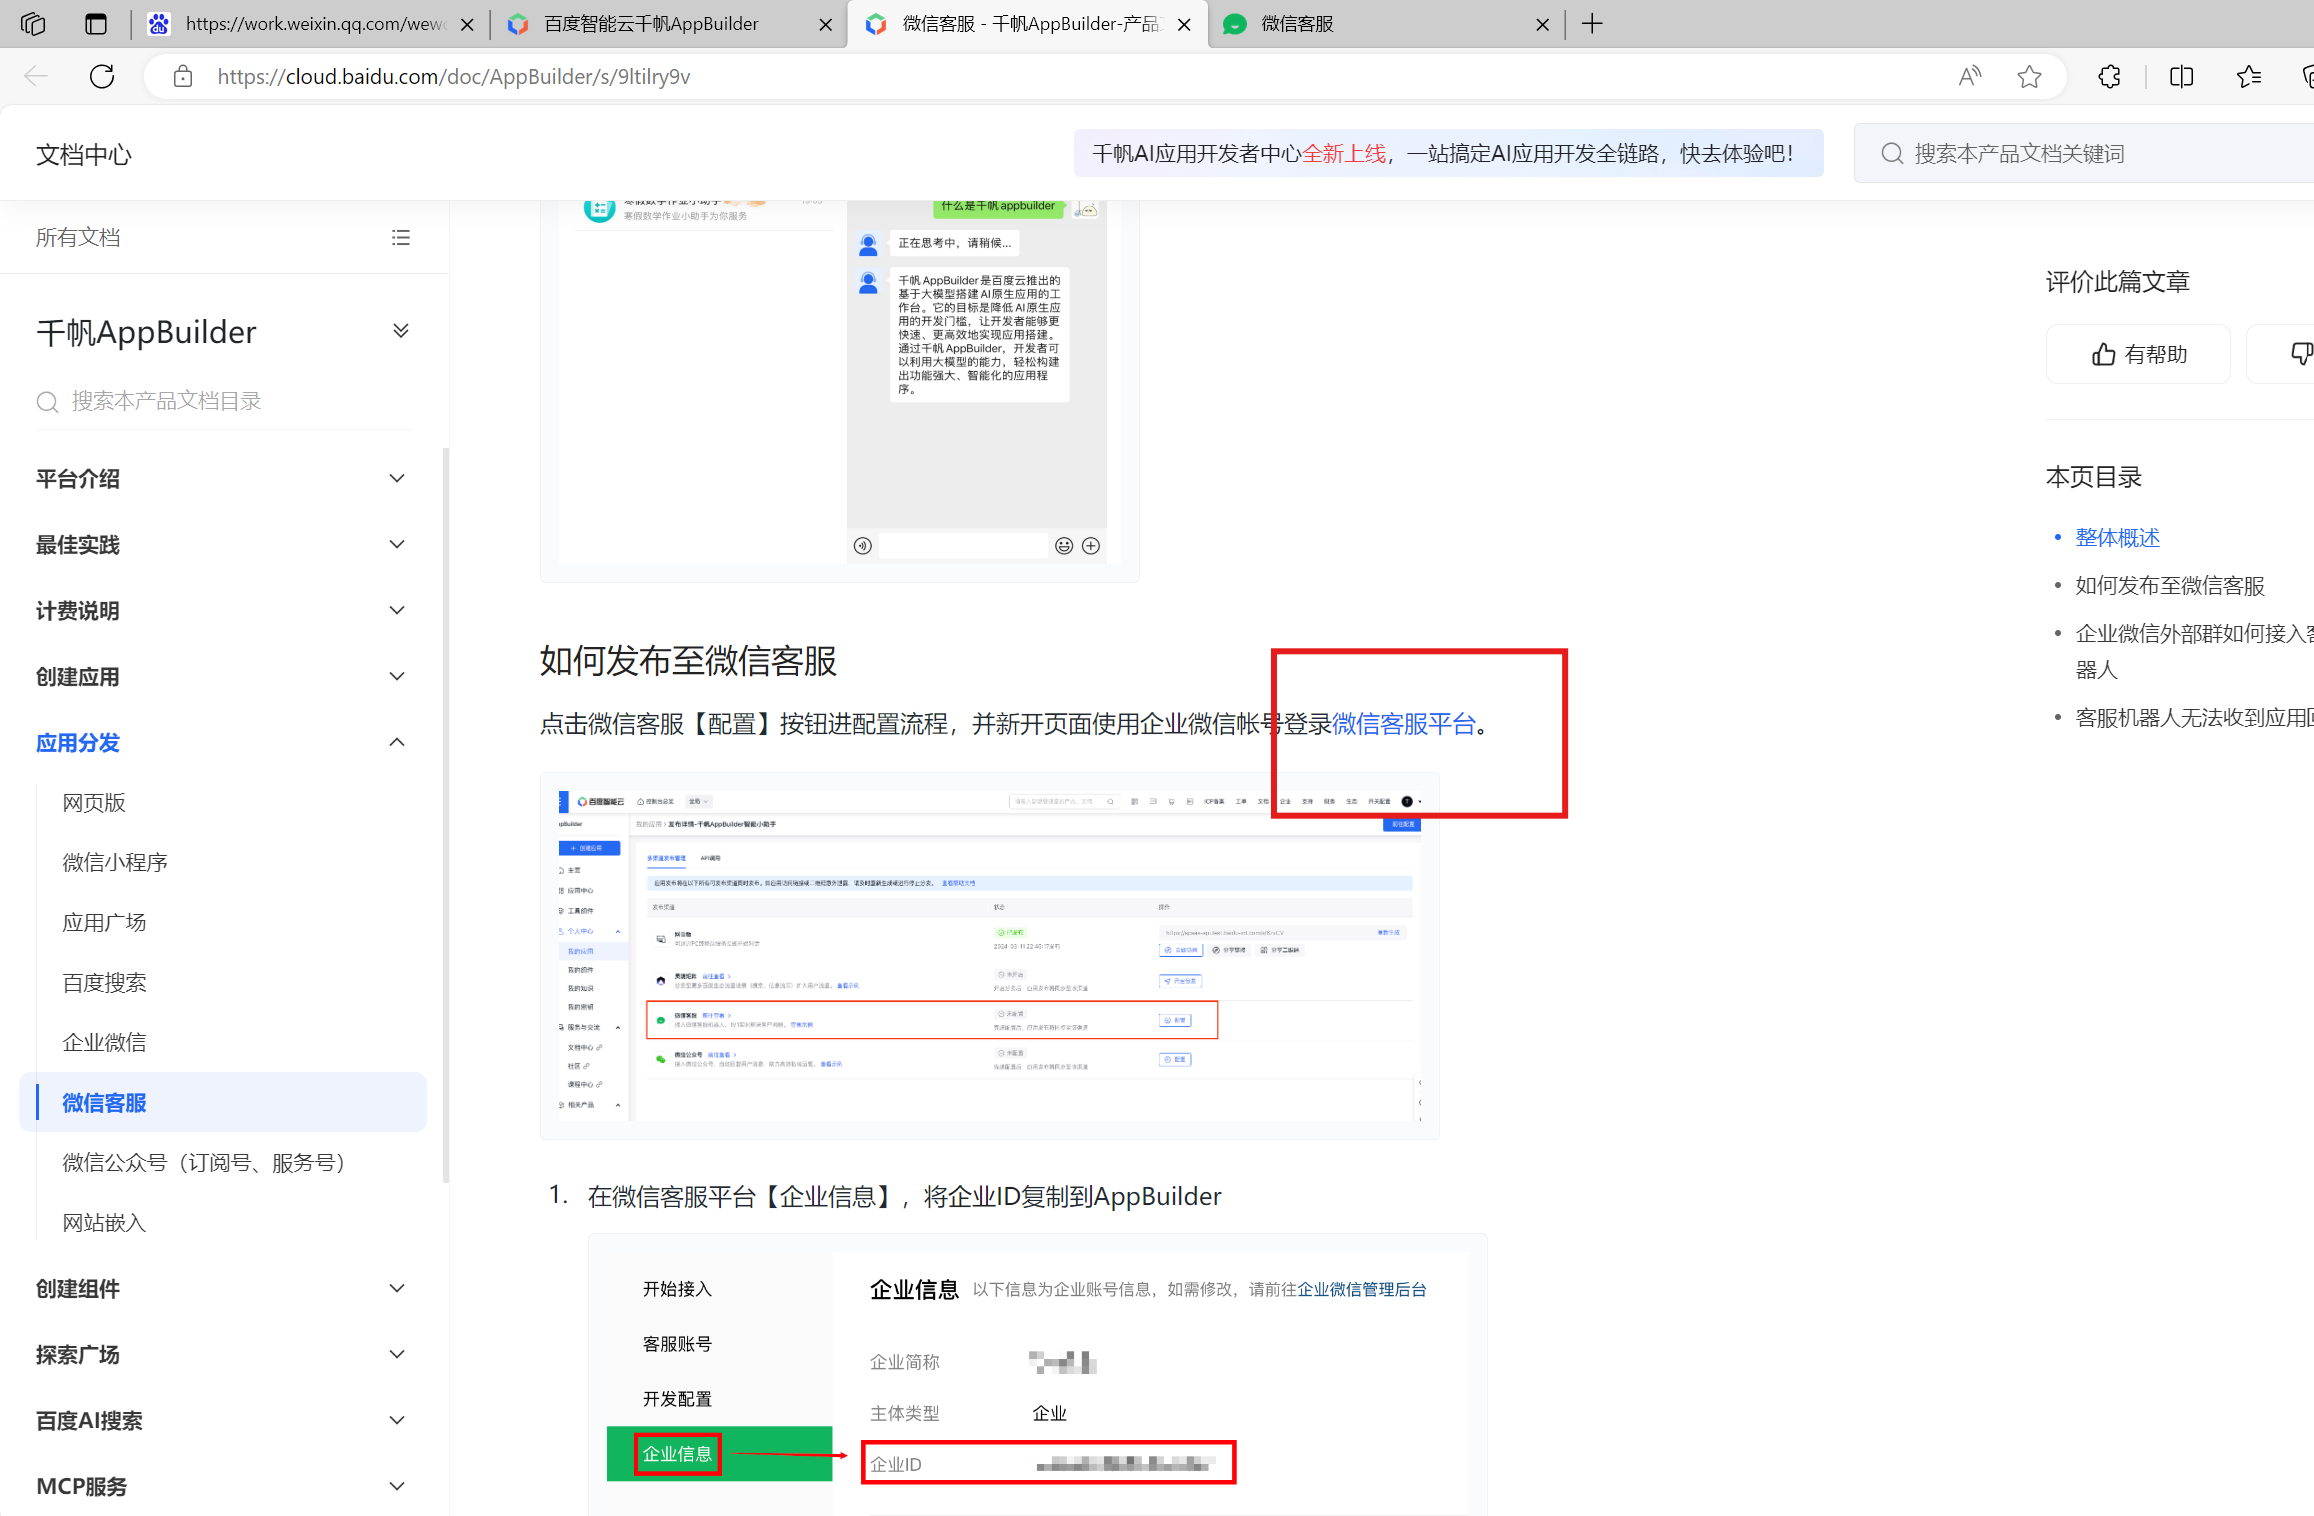Jump to 如何发布至微信客服 in page contents
Viewport: 2314px width, 1516px height.
tap(2169, 586)
